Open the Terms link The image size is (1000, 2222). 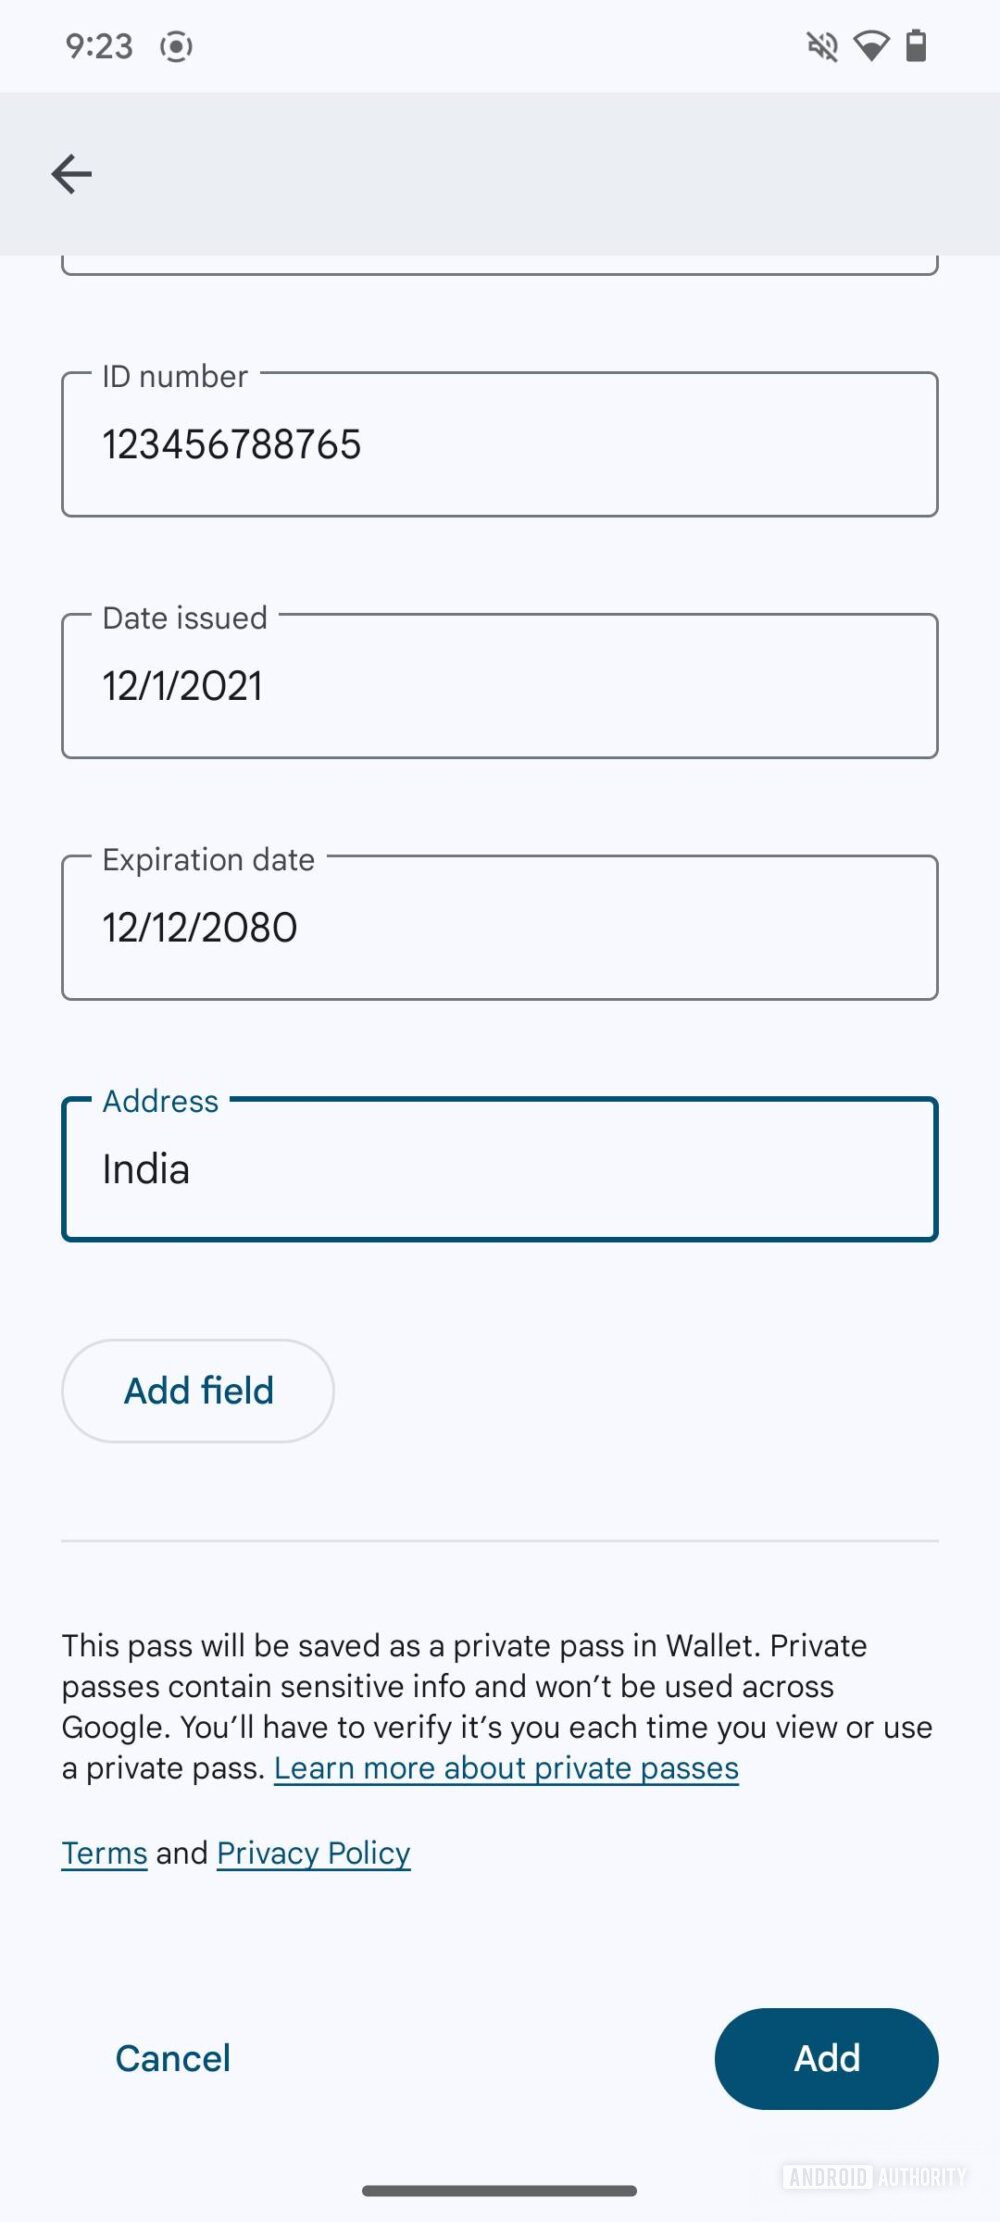[104, 1853]
